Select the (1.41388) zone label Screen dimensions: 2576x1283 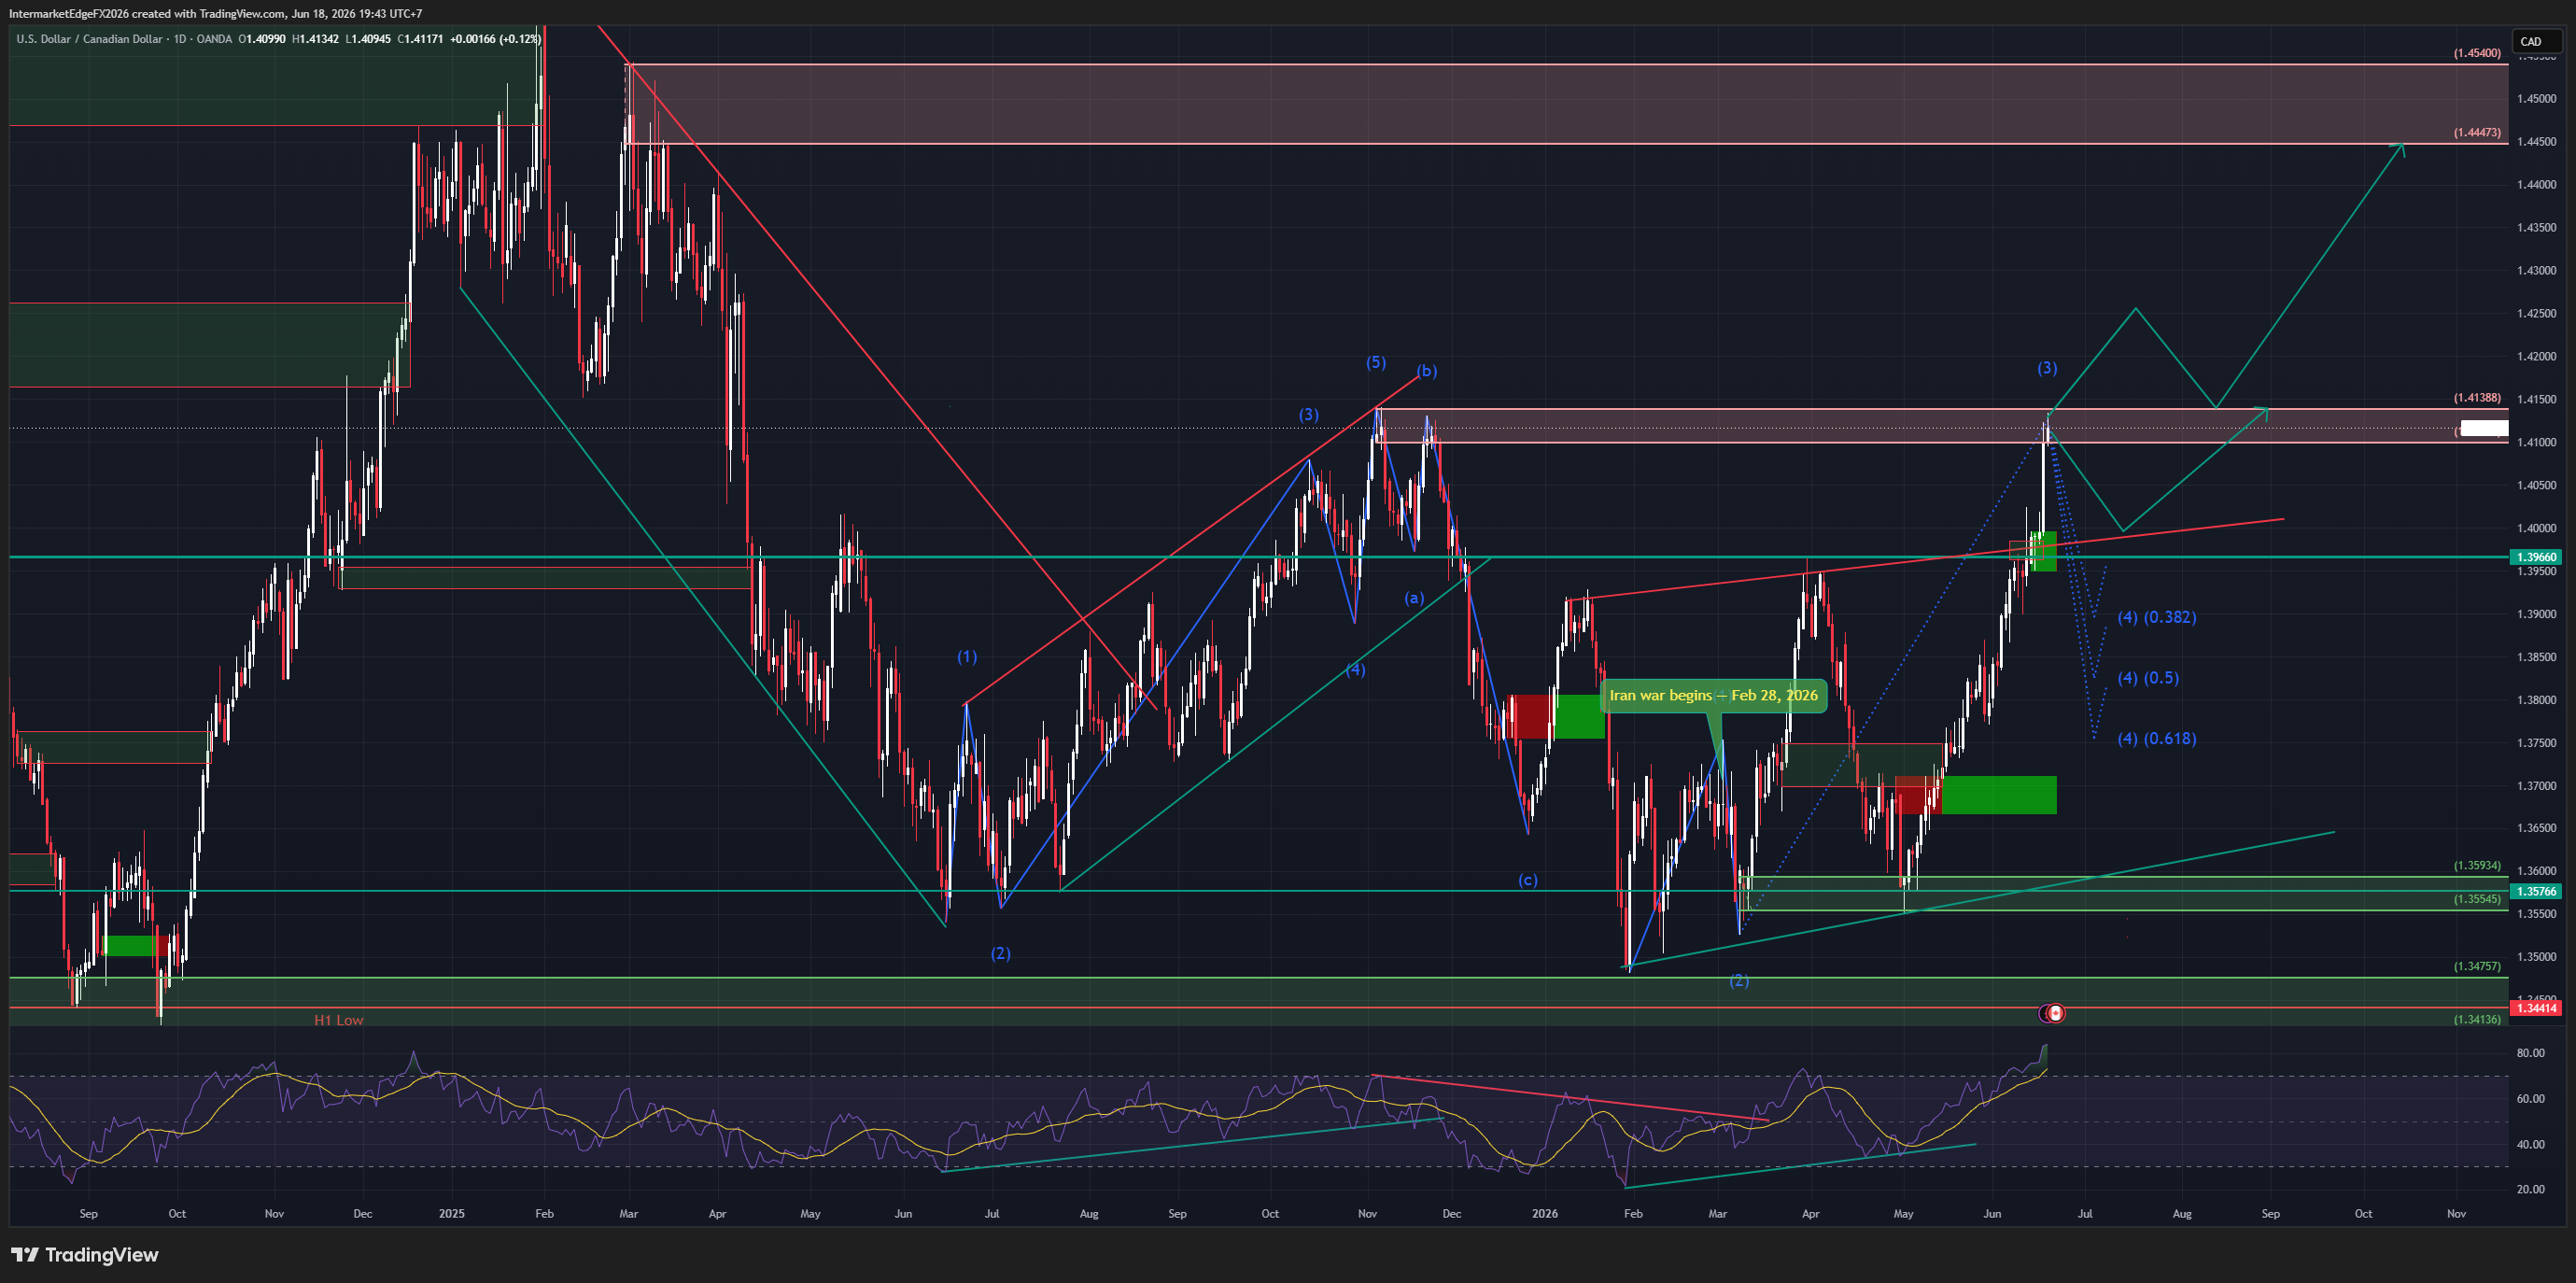point(2477,398)
